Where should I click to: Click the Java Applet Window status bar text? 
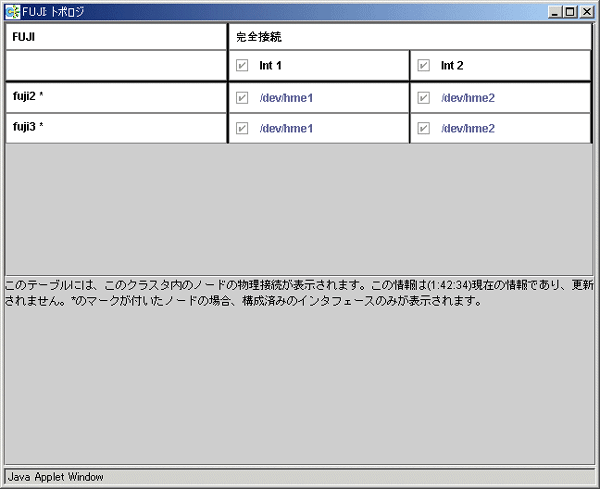55,477
